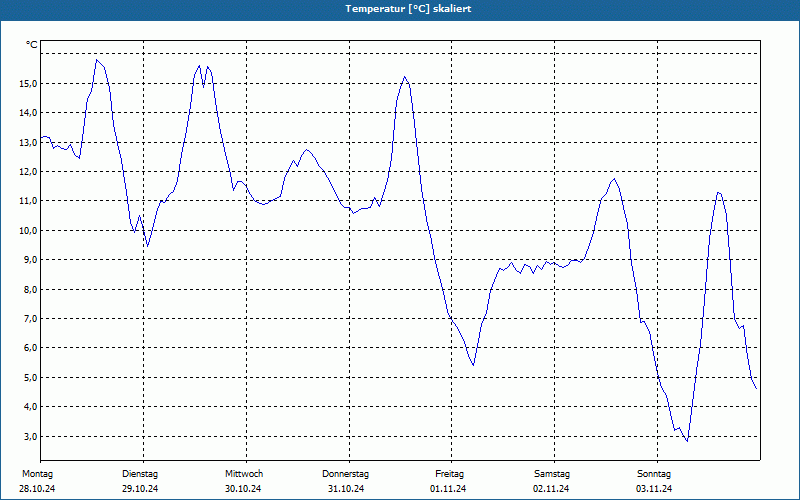This screenshot has height=500, width=800.
Task: Click the date 30.10.24
Action: pyautogui.click(x=243, y=489)
